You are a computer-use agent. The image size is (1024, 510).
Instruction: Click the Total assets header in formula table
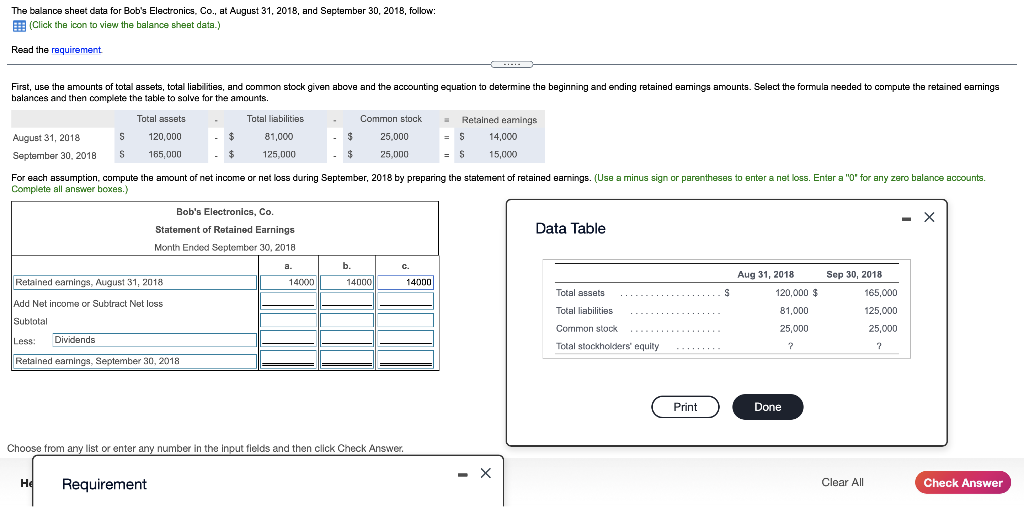(x=161, y=119)
